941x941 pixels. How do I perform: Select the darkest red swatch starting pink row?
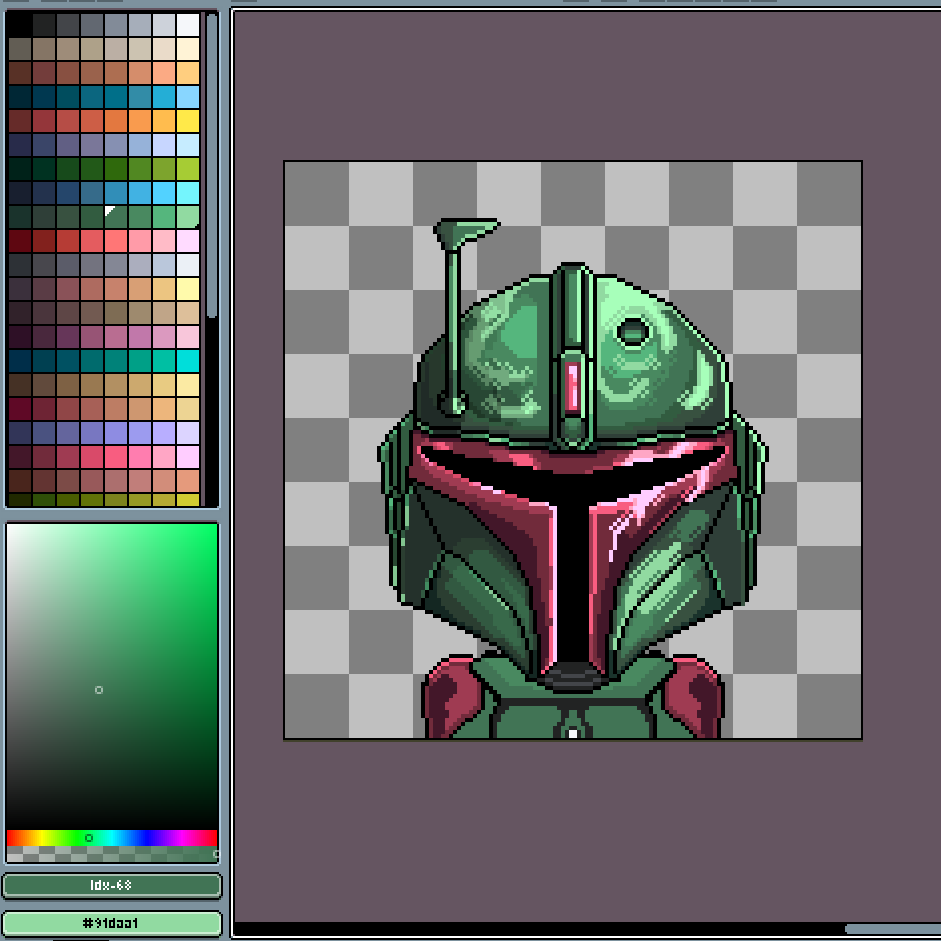tap(20, 241)
